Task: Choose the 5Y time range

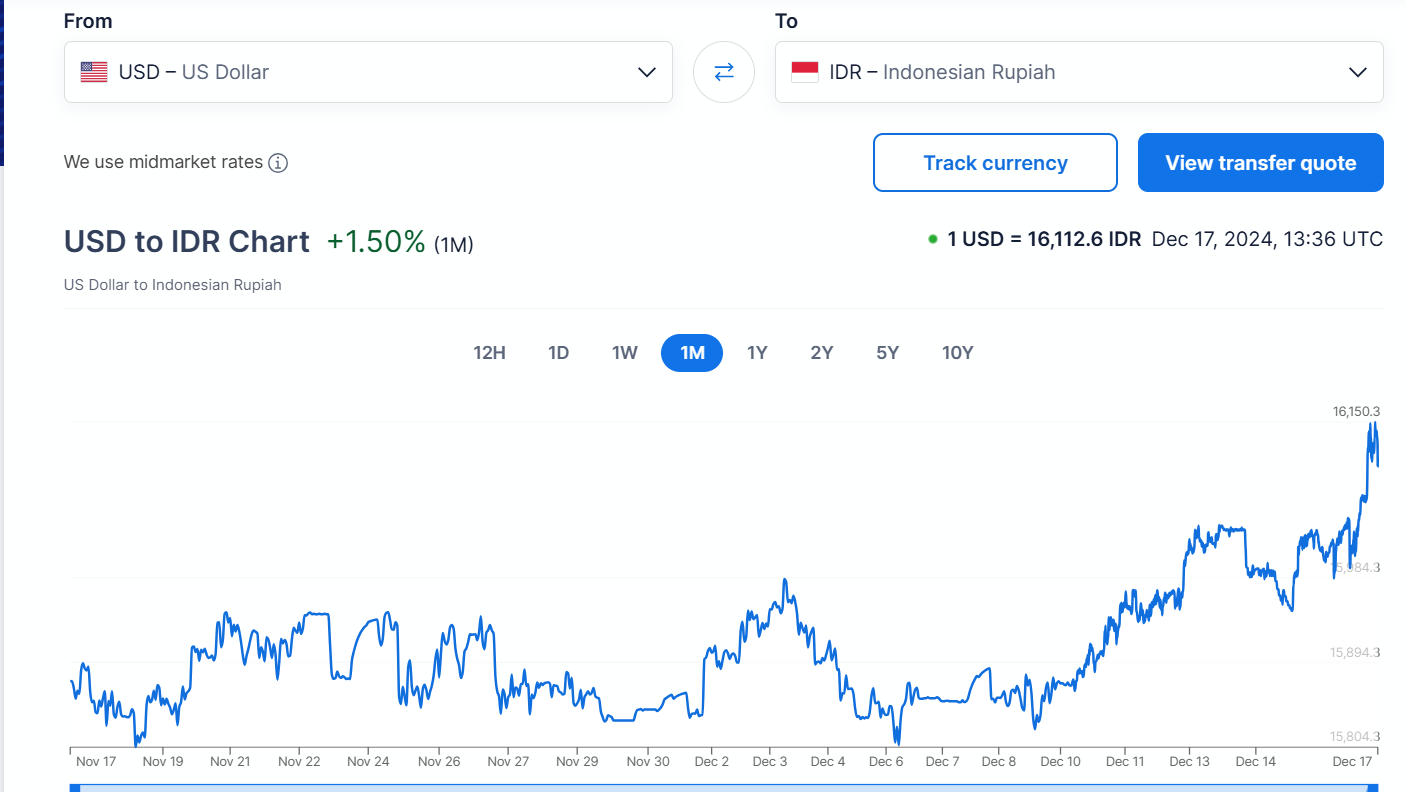Action: click(x=887, y=353)
